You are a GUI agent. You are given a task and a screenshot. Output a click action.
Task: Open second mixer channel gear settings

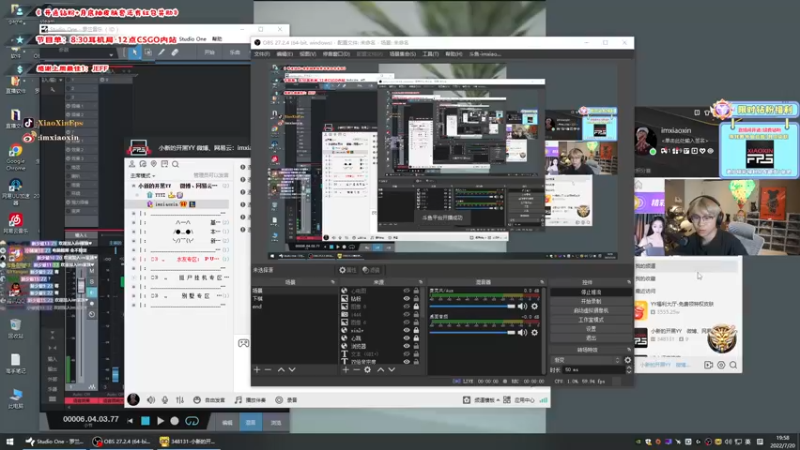(534, 332)
